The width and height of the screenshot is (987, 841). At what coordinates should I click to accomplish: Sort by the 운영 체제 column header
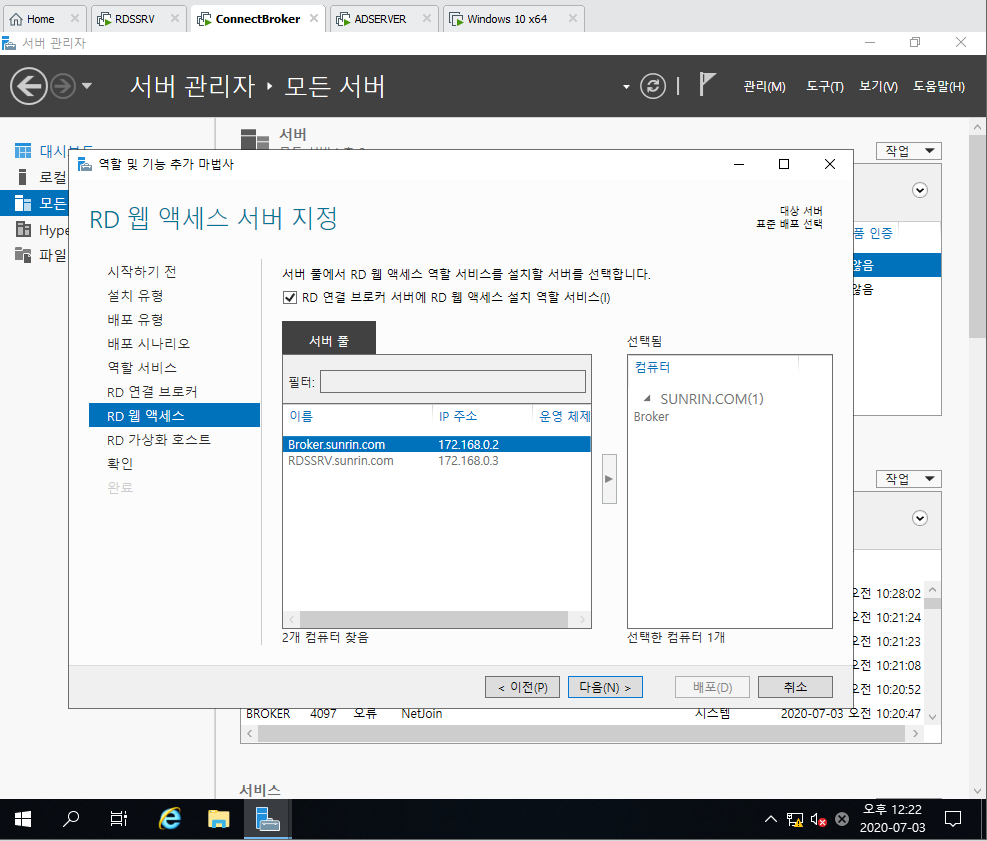tap(564, 416)
